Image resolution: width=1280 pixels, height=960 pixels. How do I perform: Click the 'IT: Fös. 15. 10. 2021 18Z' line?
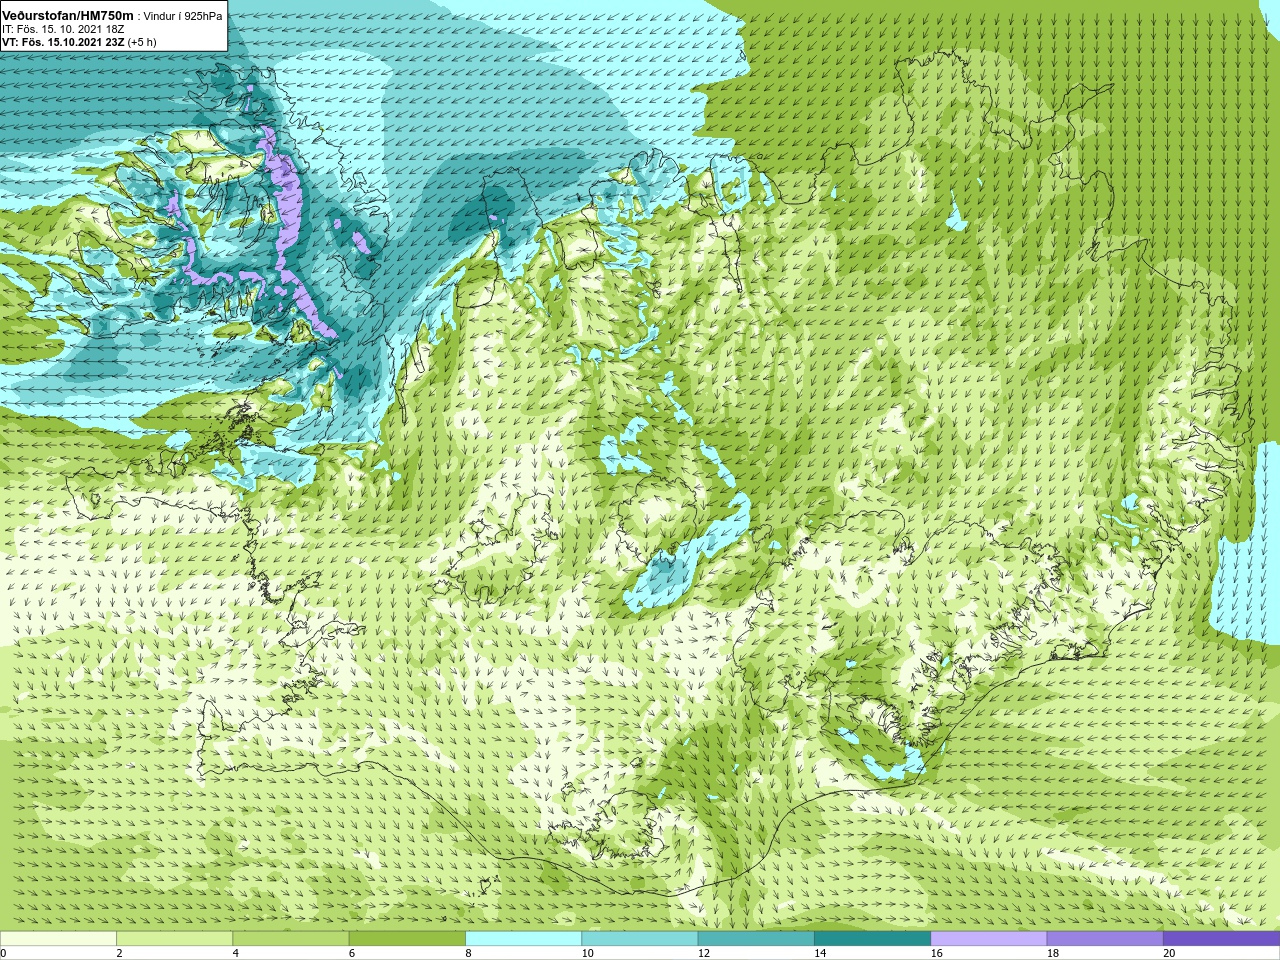click(x=63, y=29)
